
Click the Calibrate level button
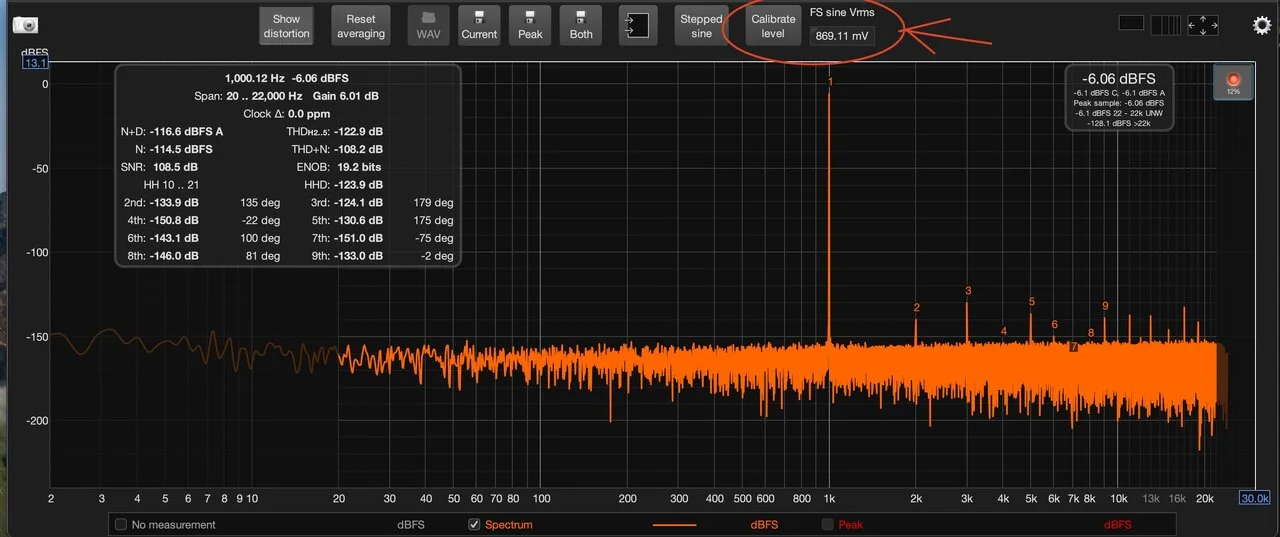(773, 26)
